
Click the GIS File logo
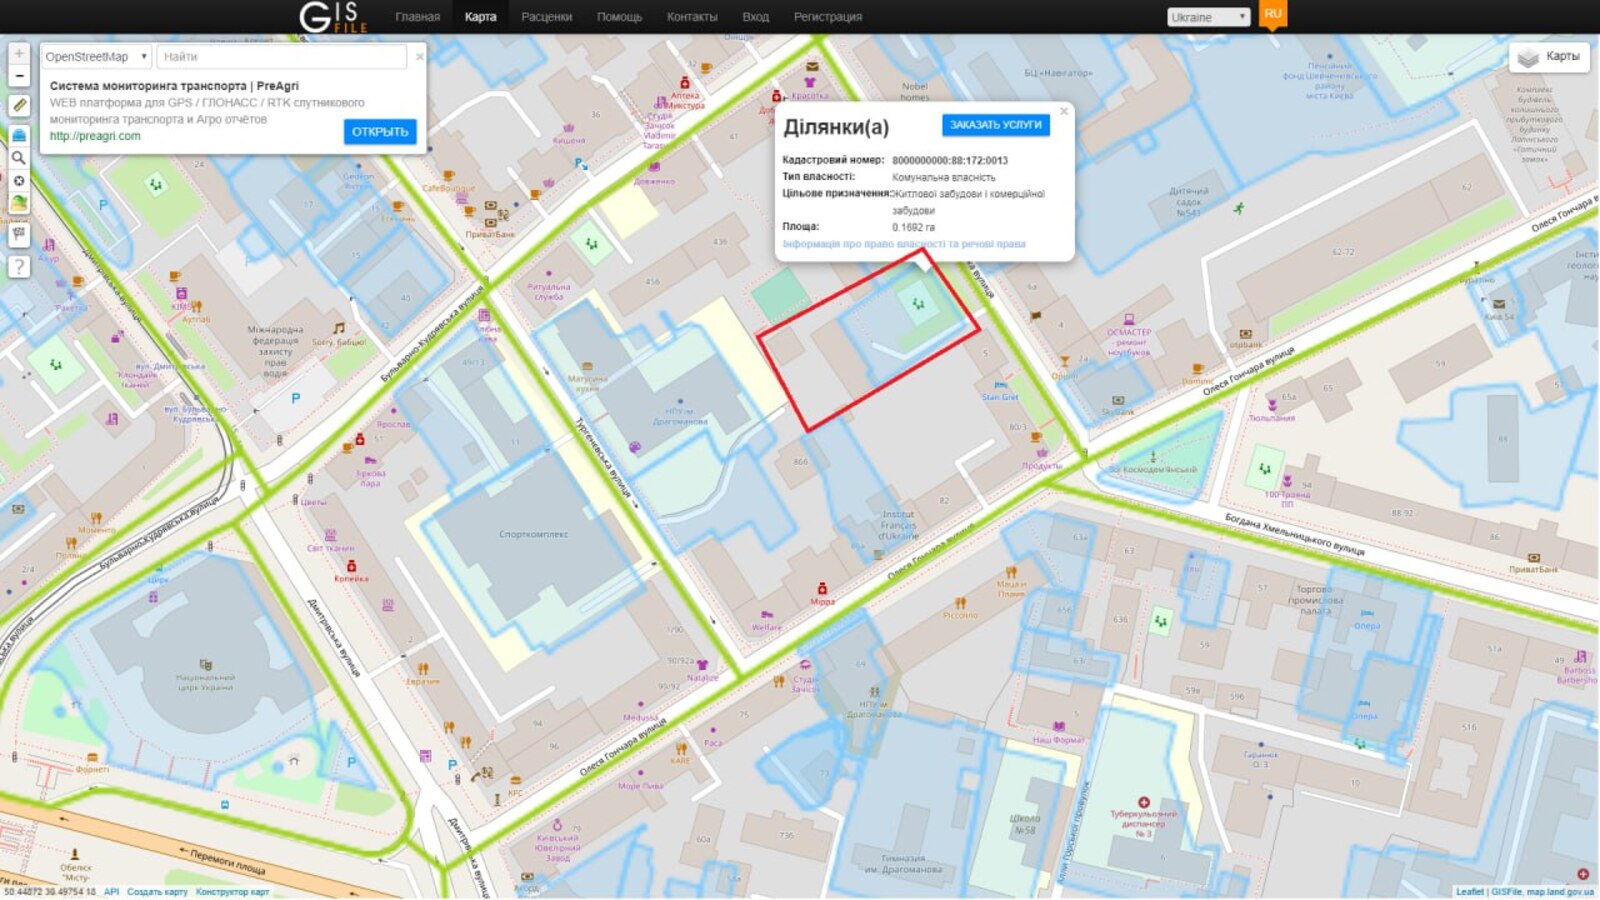333,17
